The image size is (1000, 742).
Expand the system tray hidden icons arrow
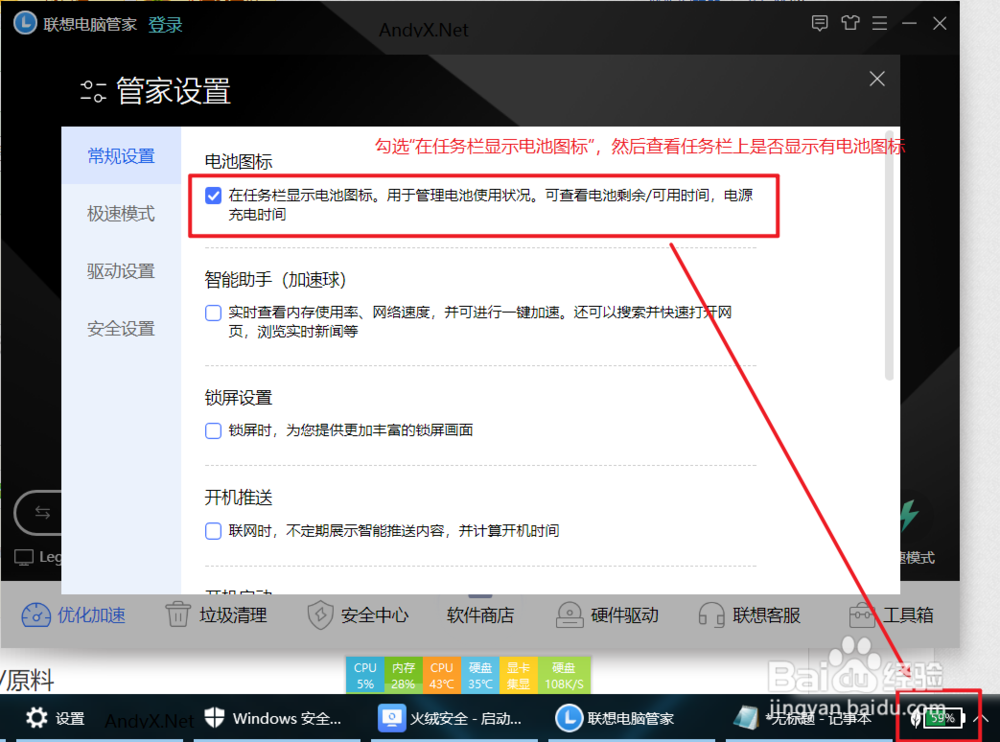pos(981,718)
